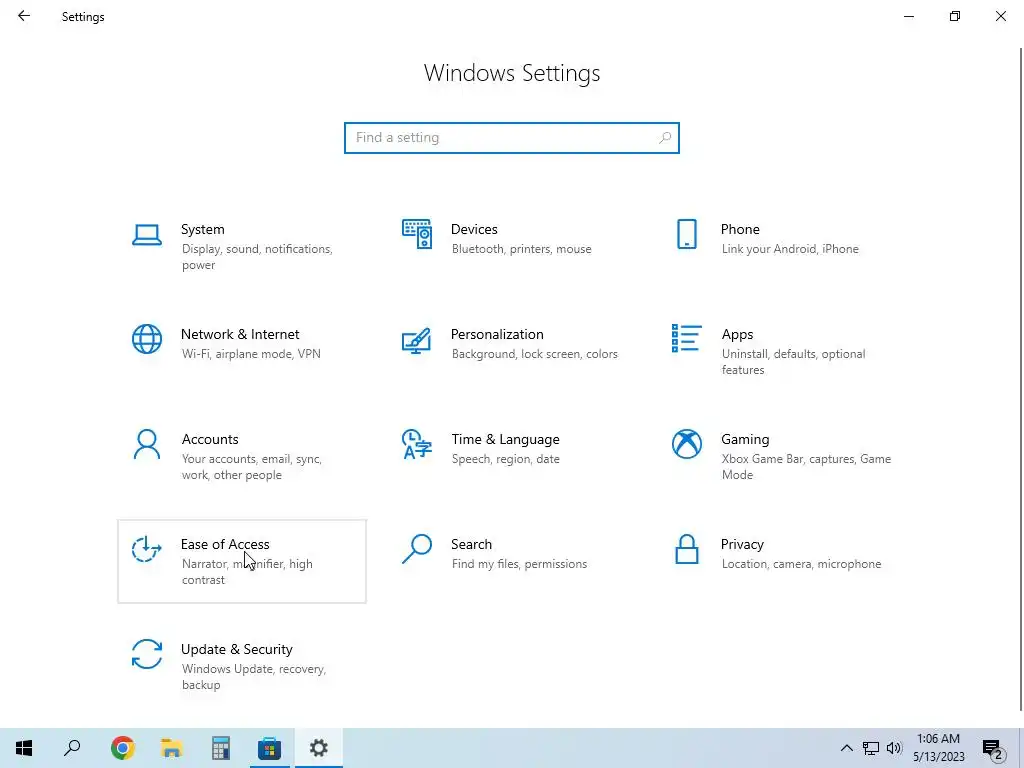Open the Apps heading

pos(737,334)
